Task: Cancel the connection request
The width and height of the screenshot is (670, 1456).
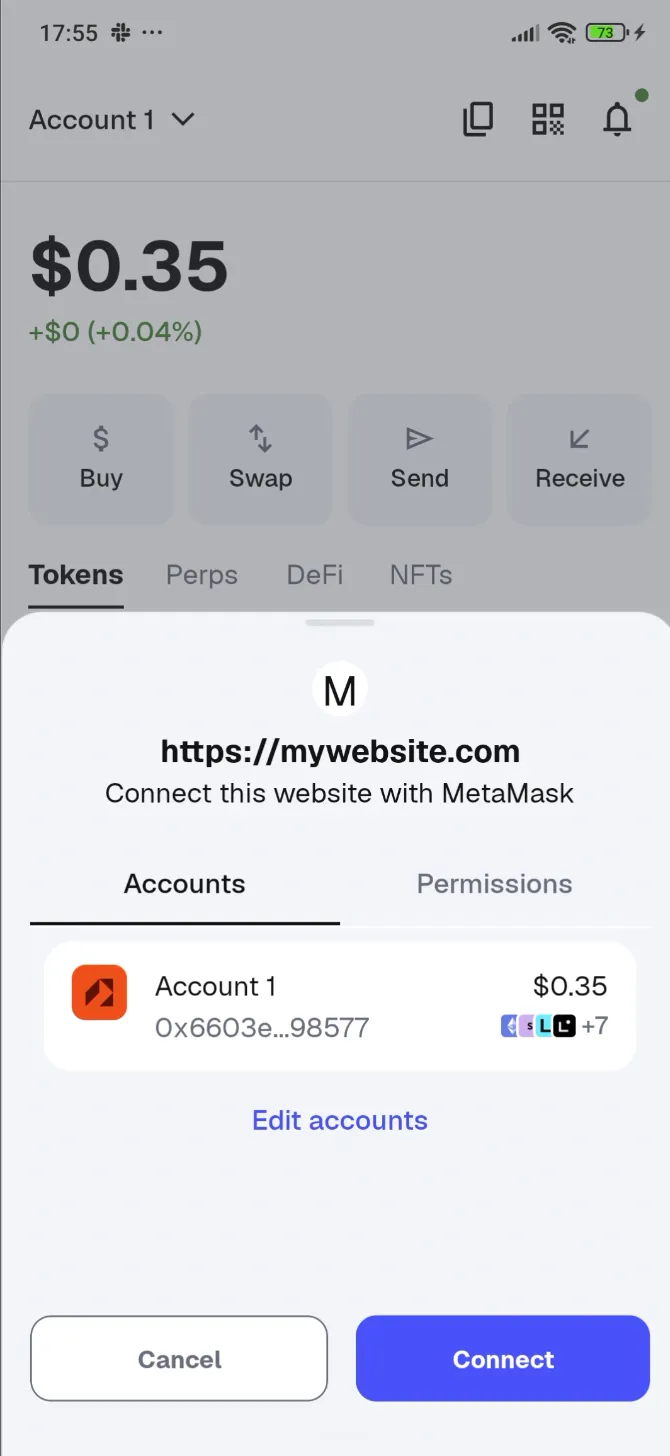Action: (178, 1358)
